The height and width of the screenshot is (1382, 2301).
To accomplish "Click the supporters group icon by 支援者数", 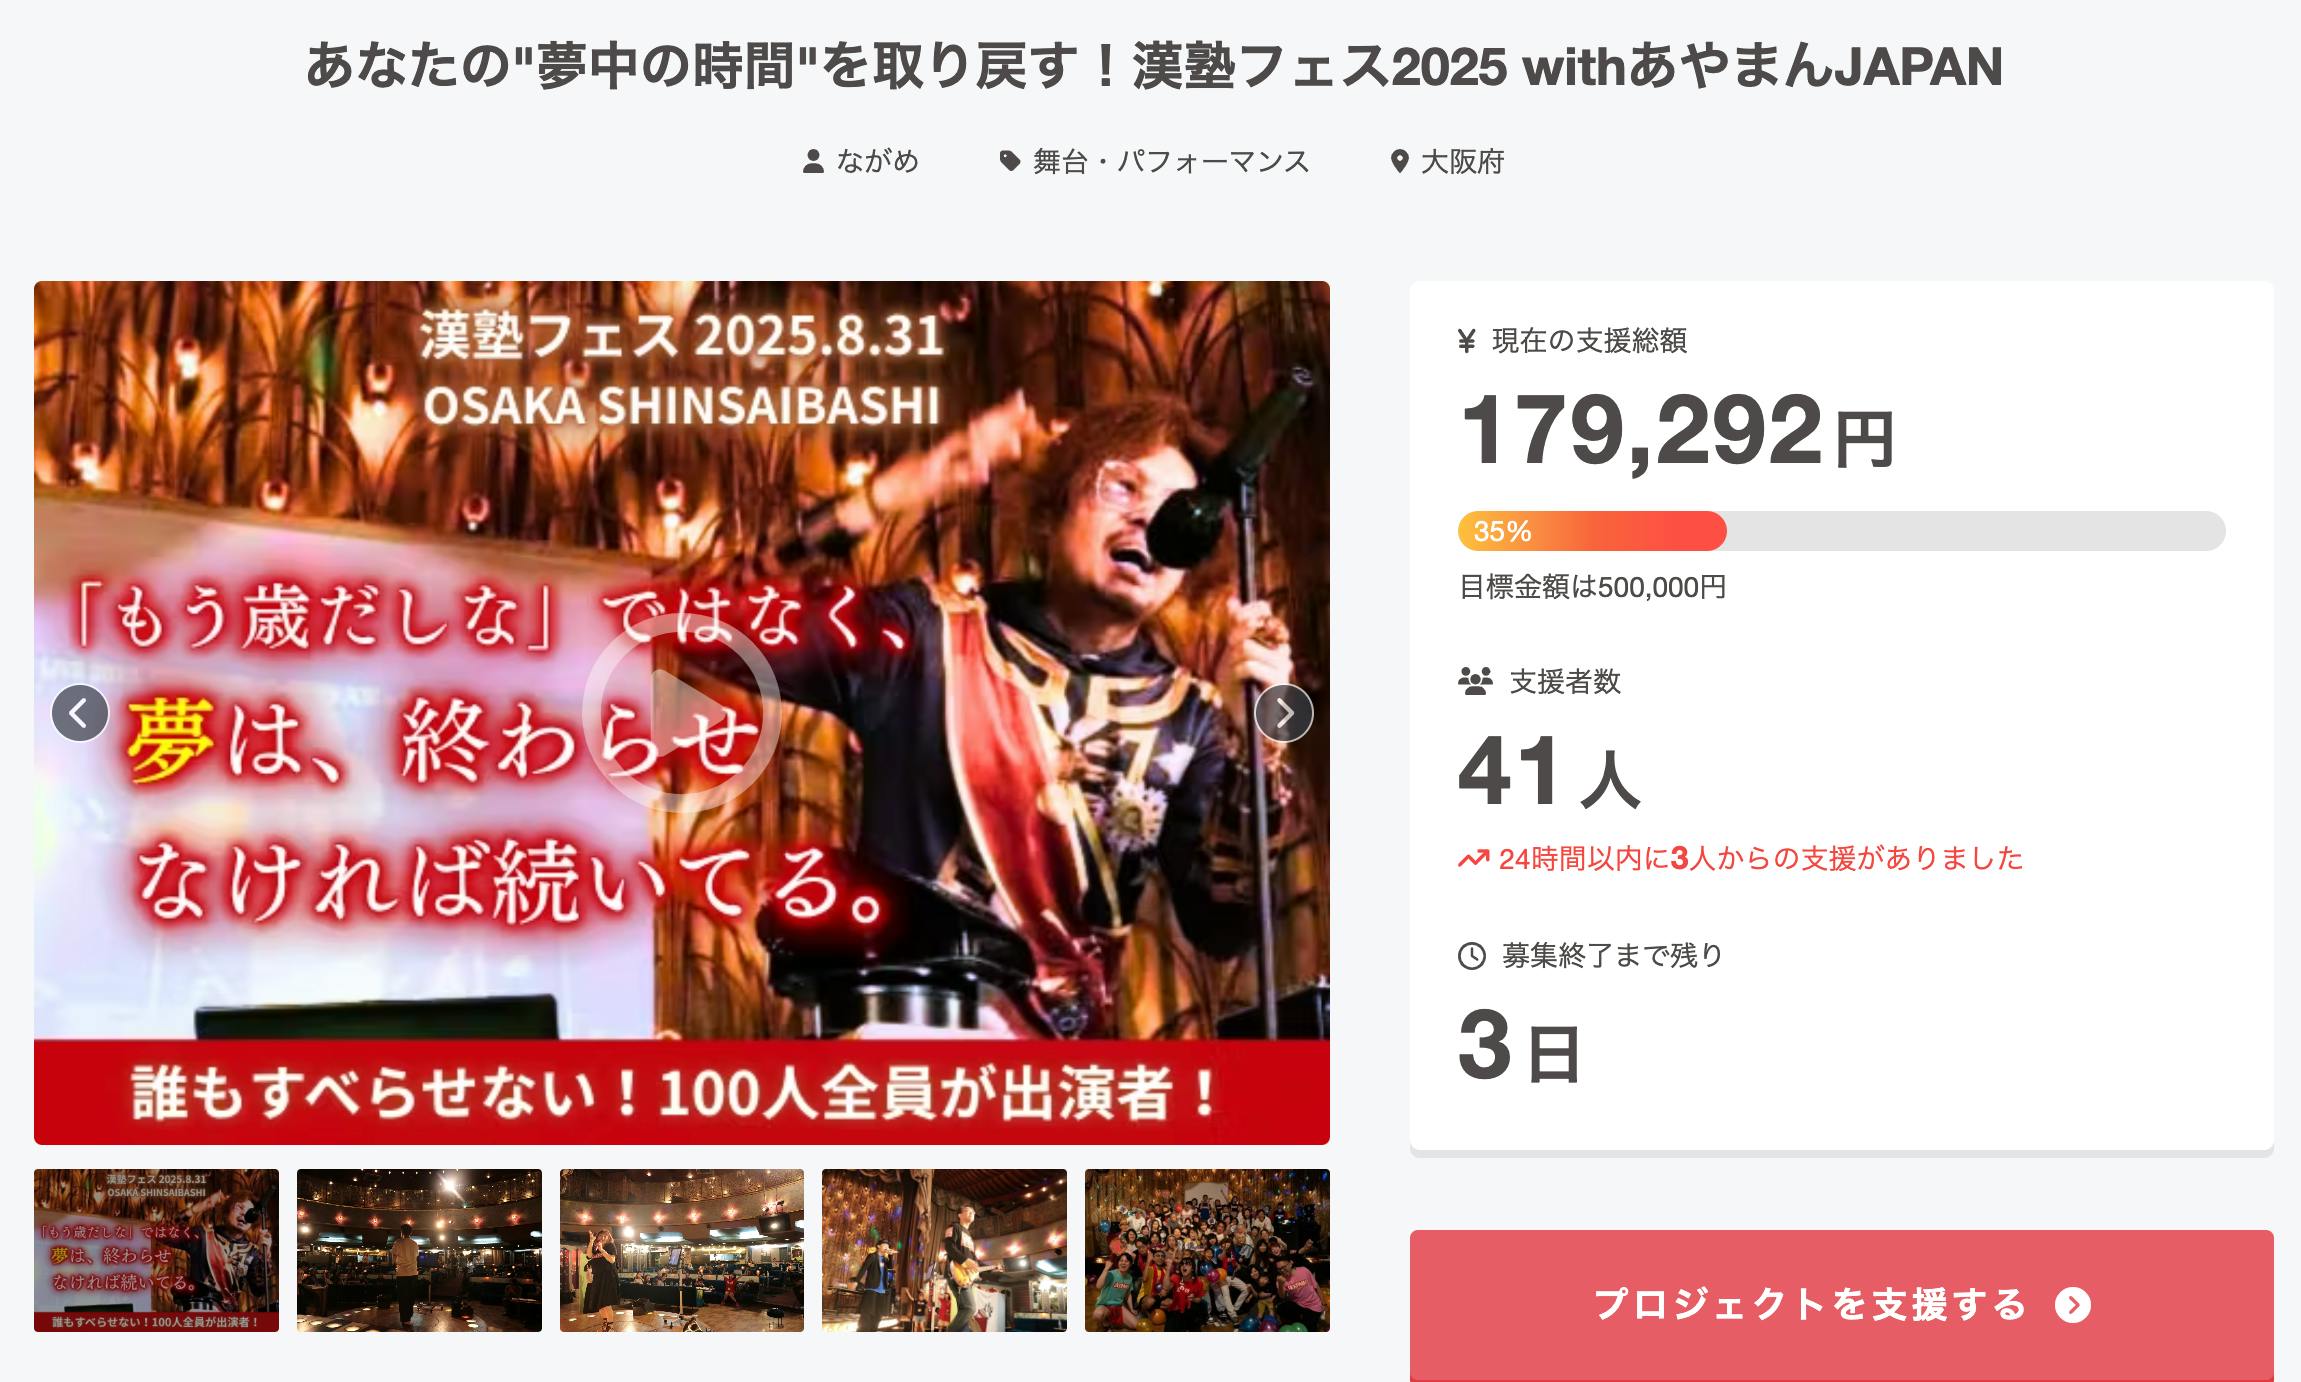I will (1475, 681).
